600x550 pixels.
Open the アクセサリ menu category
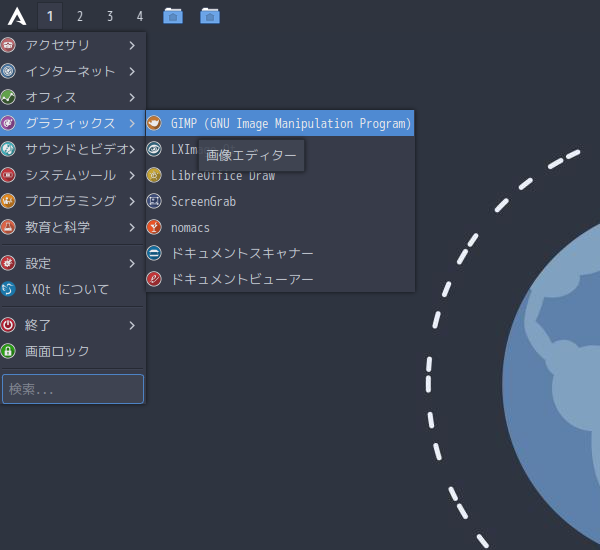pos(72,45)
